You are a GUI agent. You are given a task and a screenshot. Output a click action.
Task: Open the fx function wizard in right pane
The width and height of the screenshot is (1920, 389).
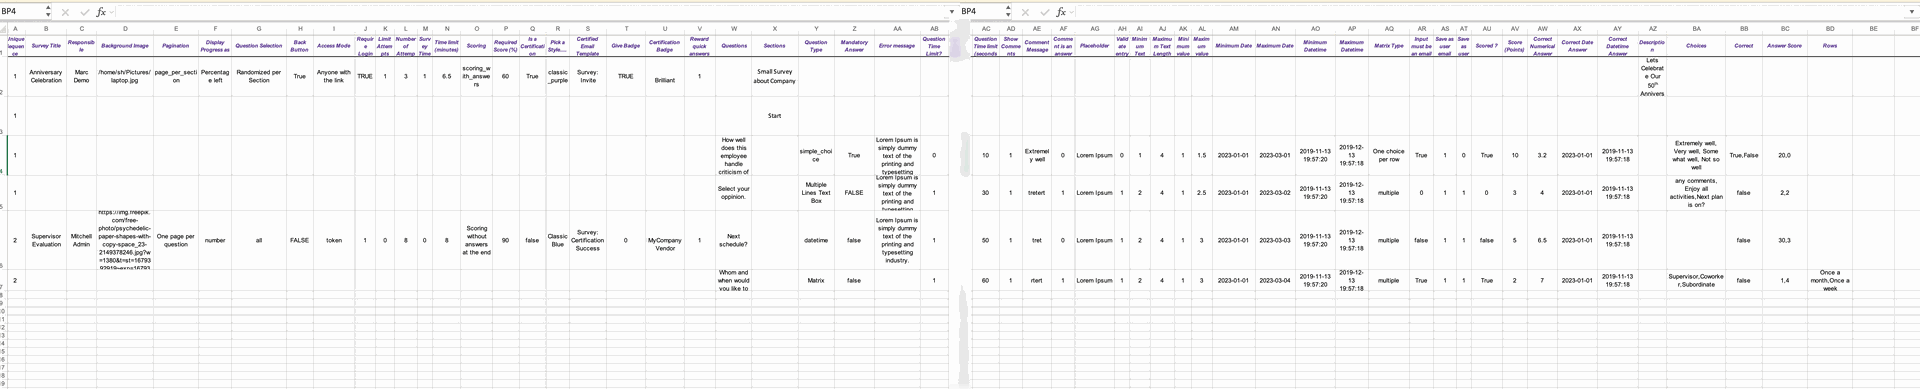[x=1061, y=12]
